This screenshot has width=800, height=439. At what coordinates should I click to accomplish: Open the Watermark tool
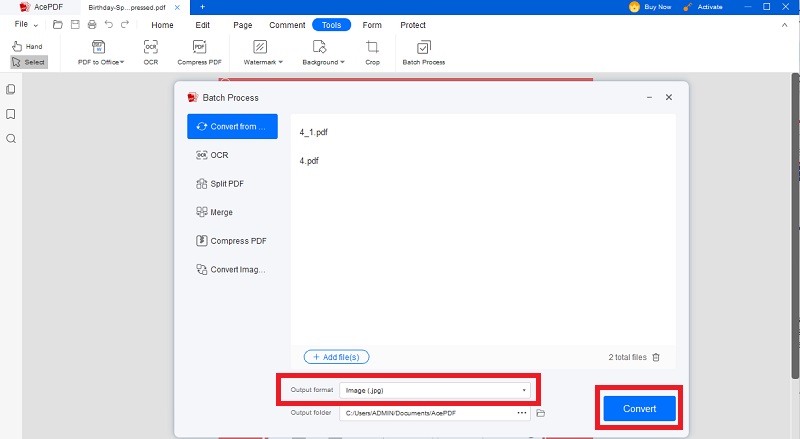click(x=263, y=53)
